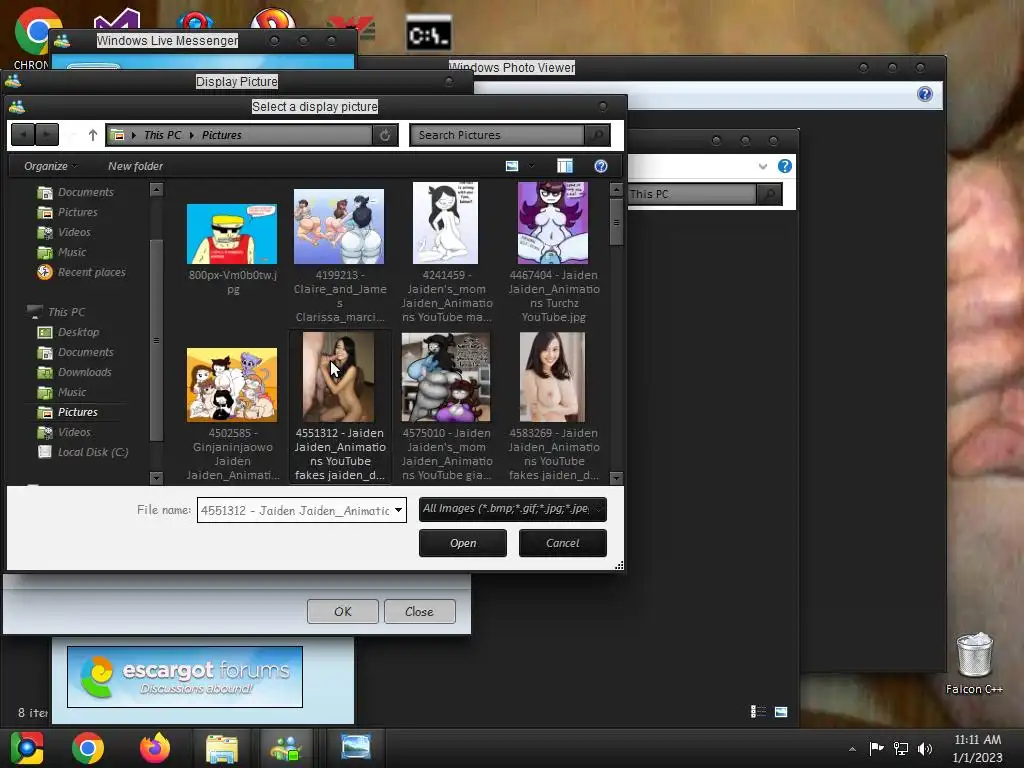Open the escargot forums banner
The image size is (1024, 768).
(185, 677)
